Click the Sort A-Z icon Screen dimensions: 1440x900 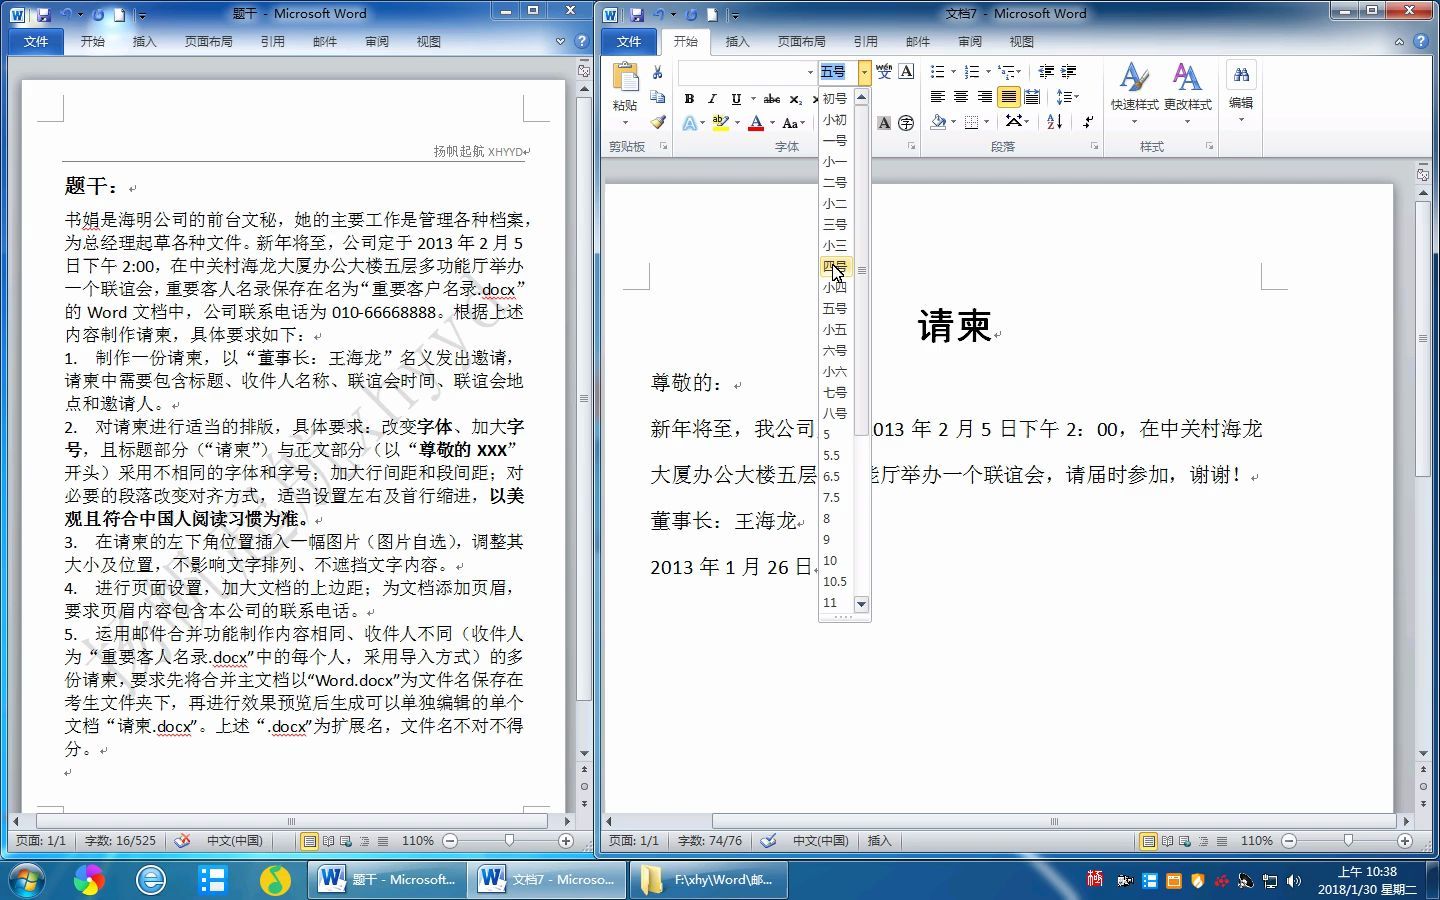click(x=1055, y=122)
